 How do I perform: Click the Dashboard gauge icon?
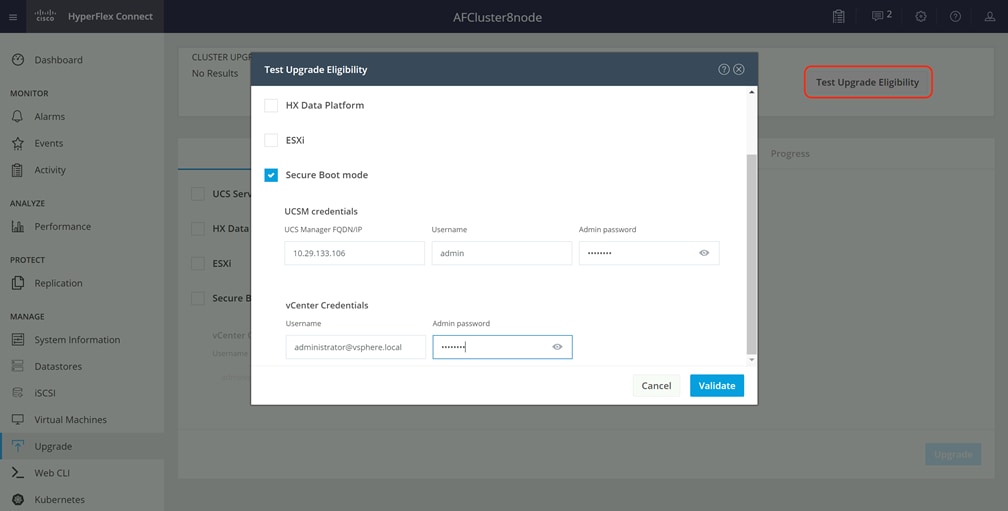click(18, 60)
